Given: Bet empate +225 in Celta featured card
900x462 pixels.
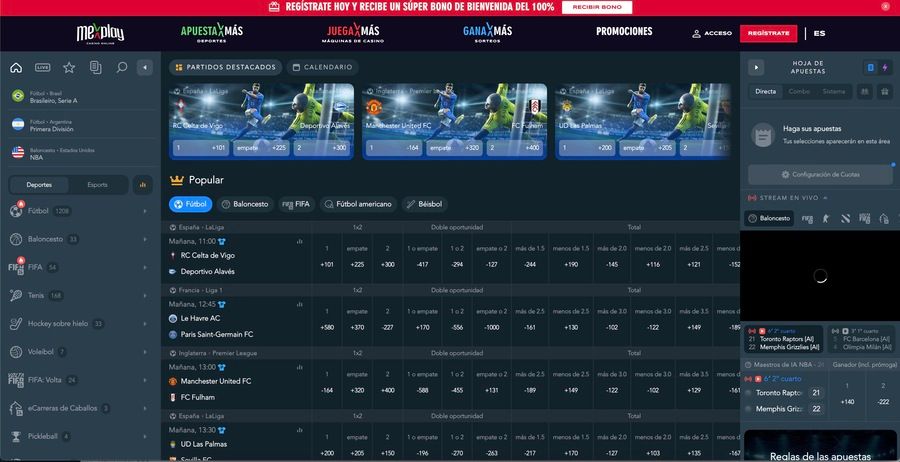Looking at the screenshot, I should [261, 148].
